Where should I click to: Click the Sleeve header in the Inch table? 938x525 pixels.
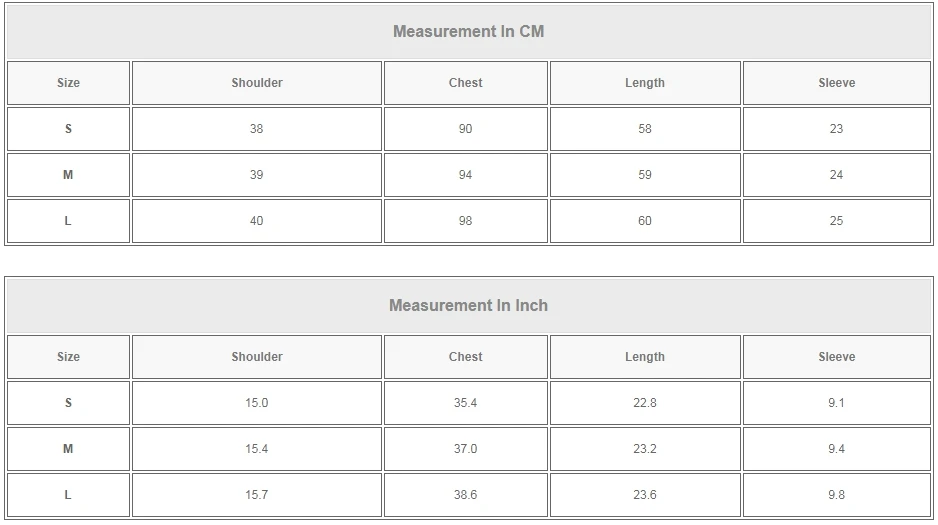coord(836,357)
